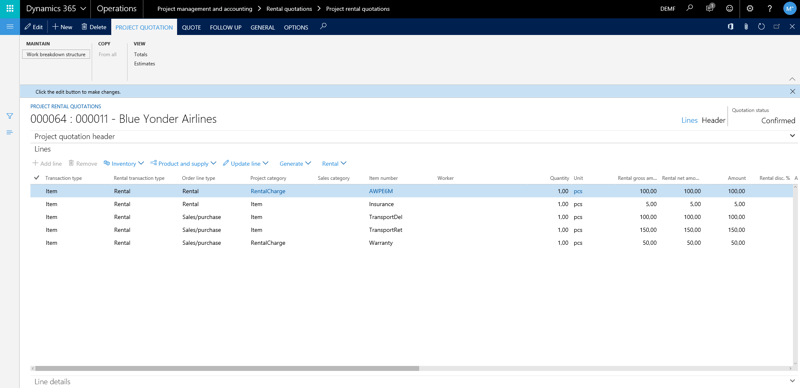Open the filter pane funnel icon
The width and height of the screenshot is (800, 388).
click(10, 116)
